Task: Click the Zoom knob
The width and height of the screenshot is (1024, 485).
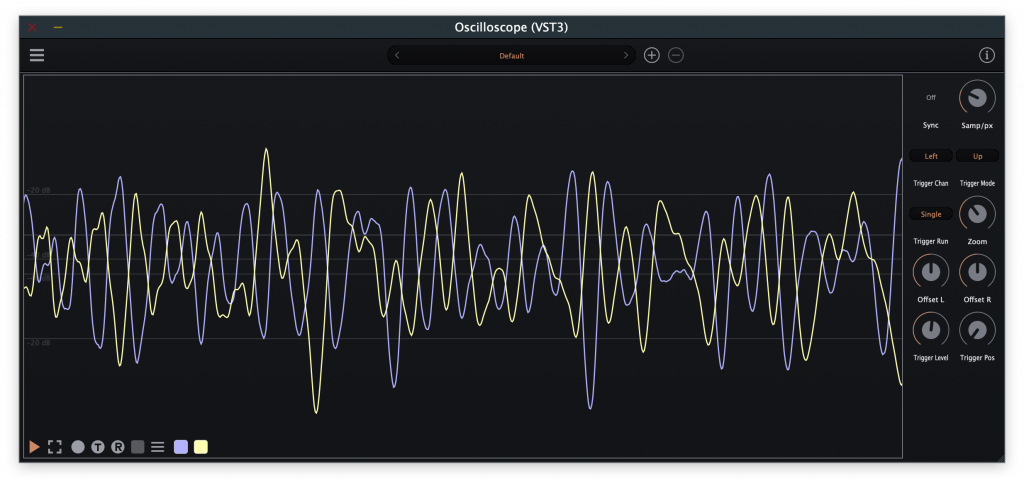Action: tap(977, 212)
